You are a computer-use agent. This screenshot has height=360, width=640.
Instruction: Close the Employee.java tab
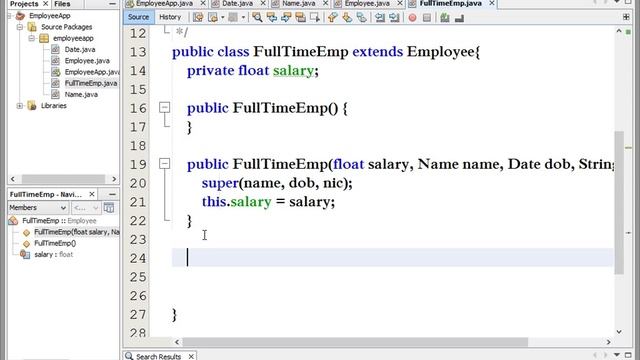tap(400, 3)
